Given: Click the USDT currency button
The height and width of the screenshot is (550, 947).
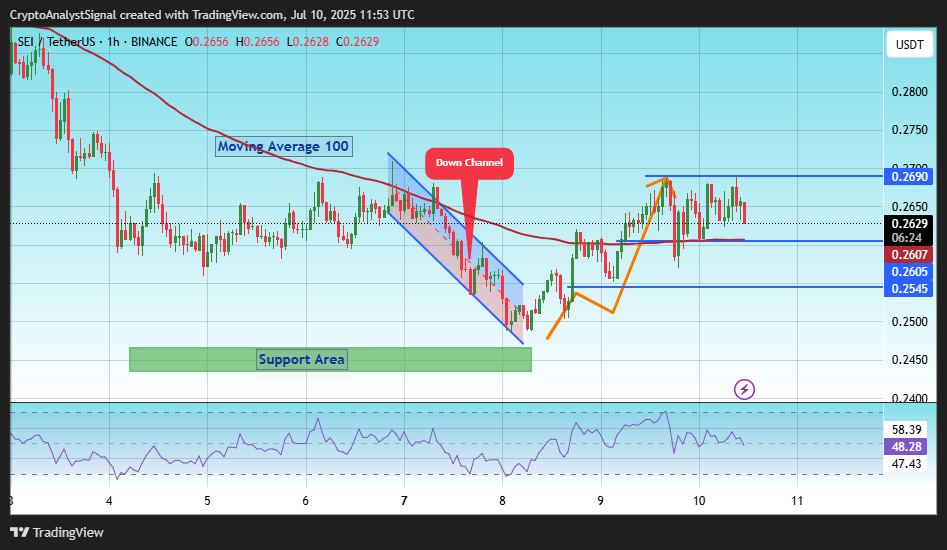Looking at the screenshot, I should tap(910, 45).
